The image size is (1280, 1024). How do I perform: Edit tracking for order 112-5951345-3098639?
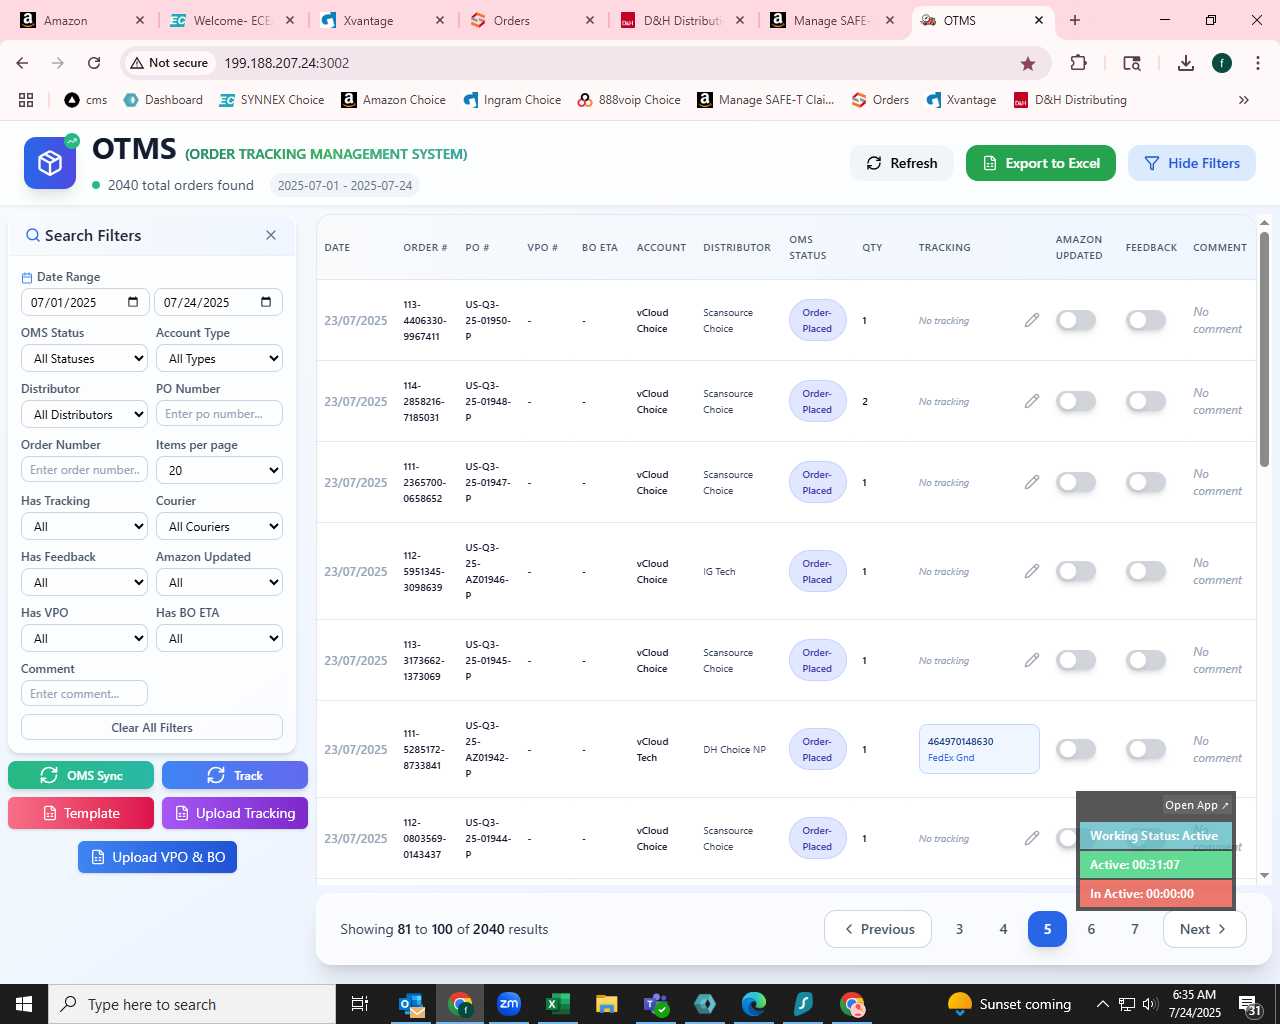coord(1032,571)
